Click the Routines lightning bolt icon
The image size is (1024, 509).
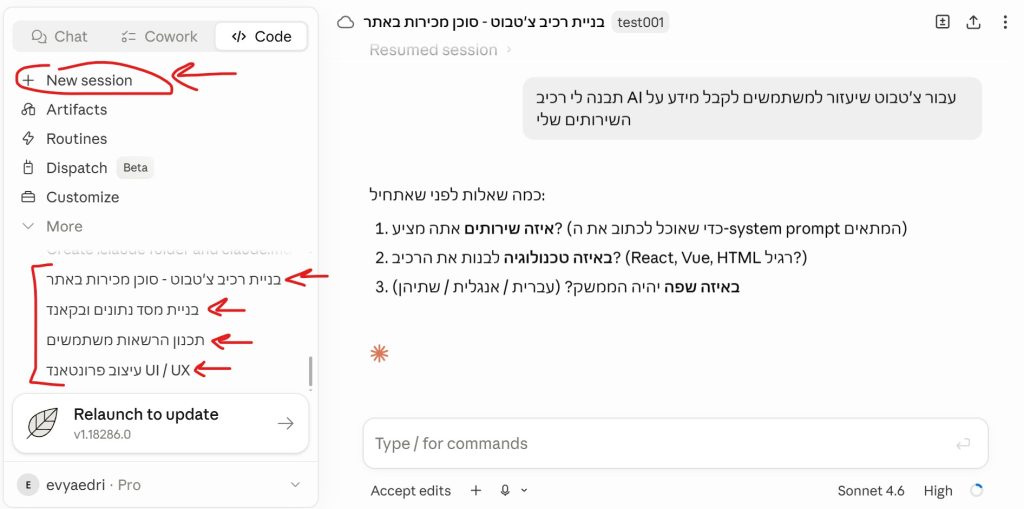(x=28, y=139)
